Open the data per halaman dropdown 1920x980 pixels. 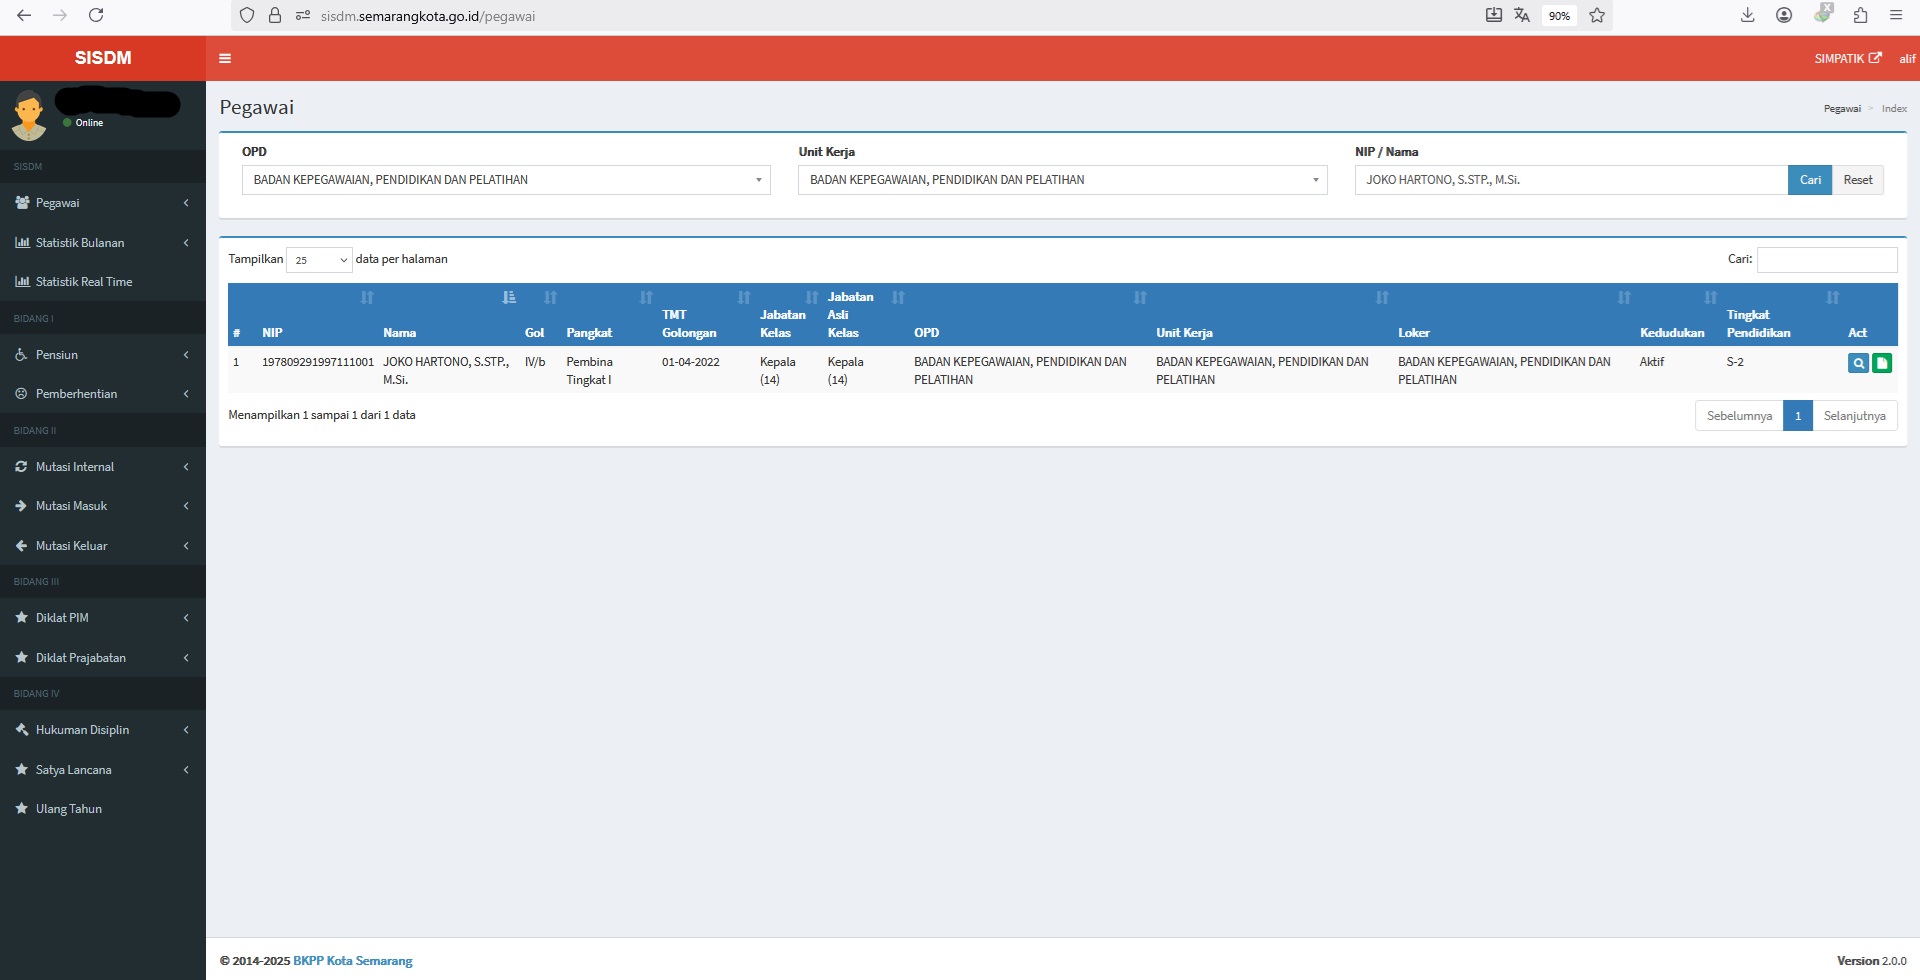(x=319, y=260)
